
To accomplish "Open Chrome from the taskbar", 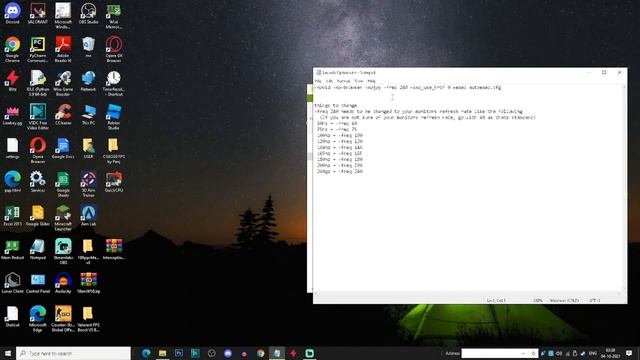I will (x=260, y=353).
